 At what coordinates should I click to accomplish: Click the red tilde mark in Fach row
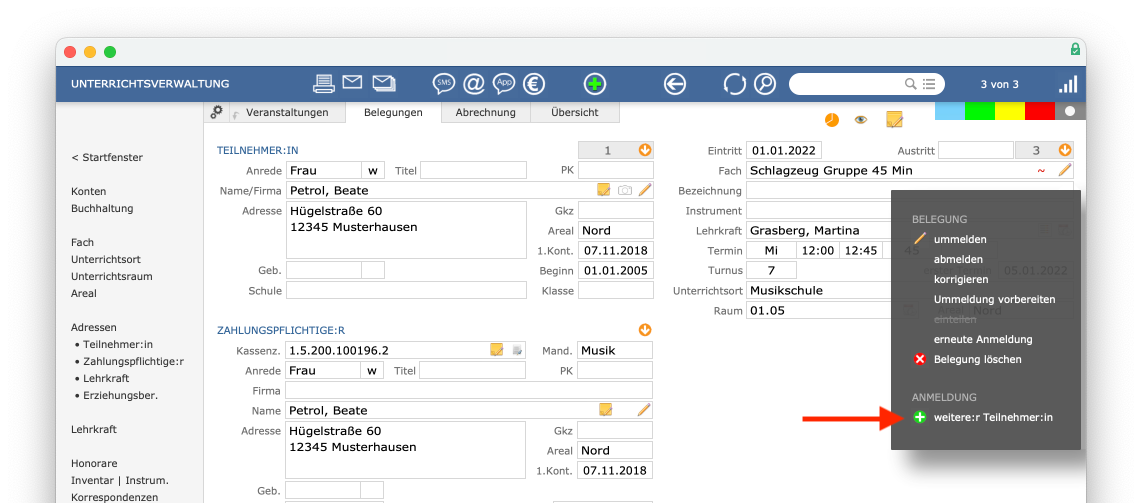coord(1041,171)
